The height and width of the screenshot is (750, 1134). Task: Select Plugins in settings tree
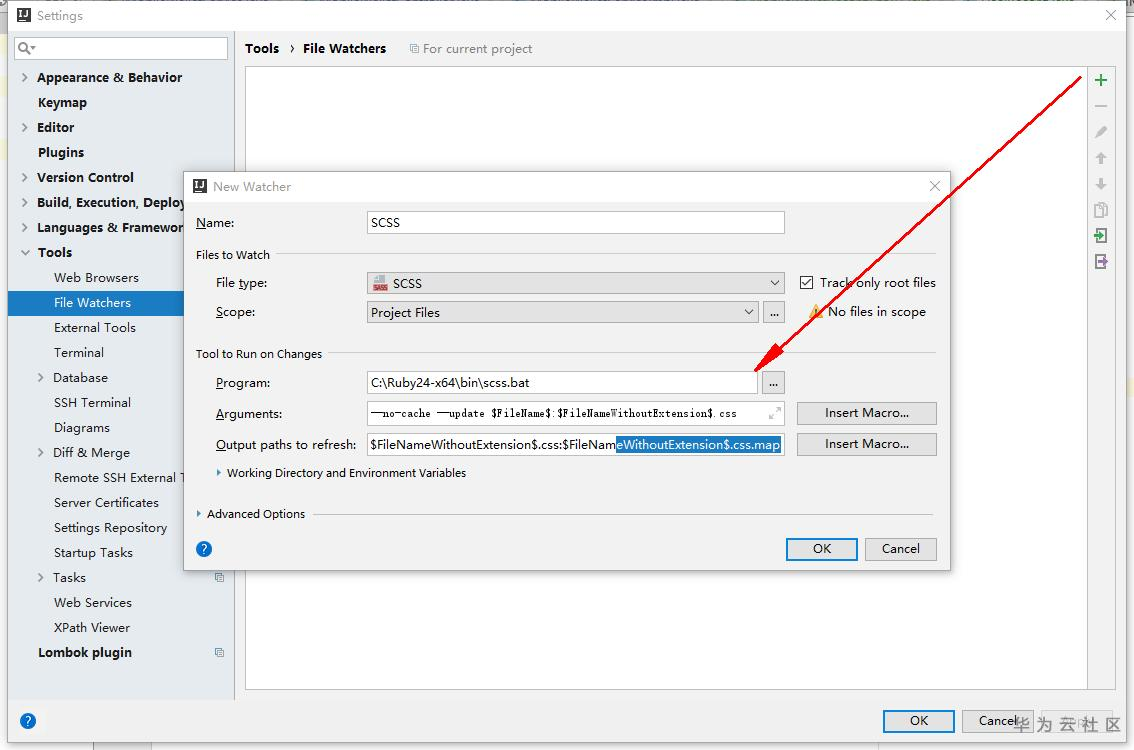point(61,153)
